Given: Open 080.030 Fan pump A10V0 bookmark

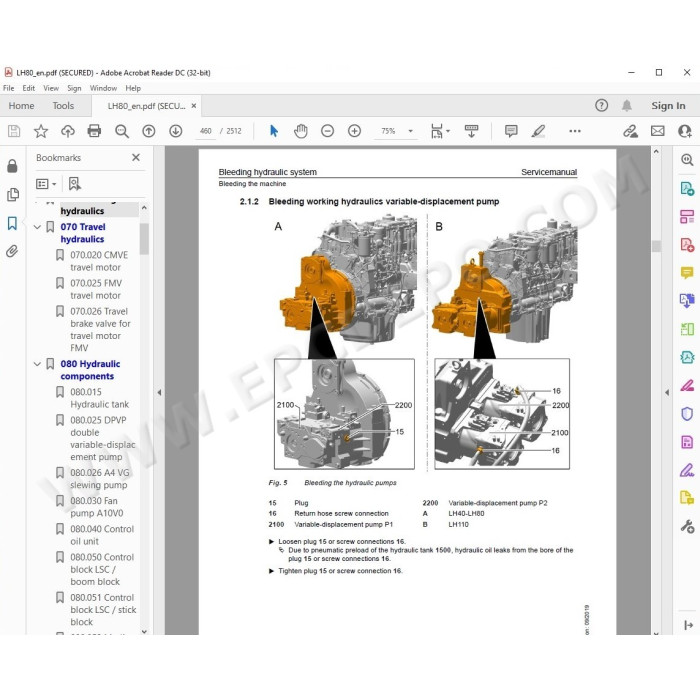Looking at the screenshot, I should click(x=96, y=507).
